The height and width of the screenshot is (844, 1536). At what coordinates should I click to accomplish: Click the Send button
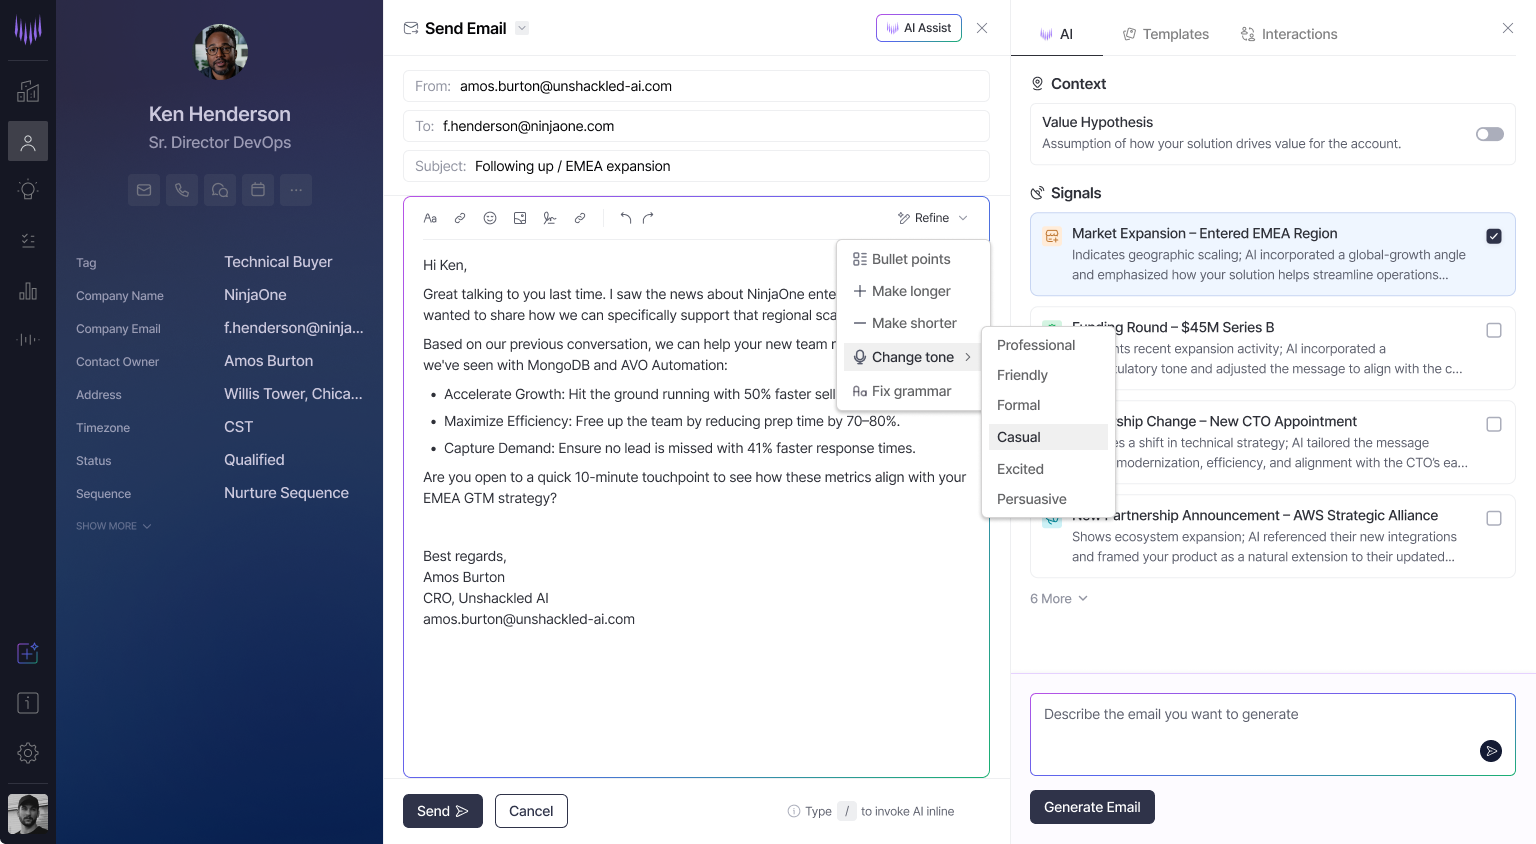(443, 811)
